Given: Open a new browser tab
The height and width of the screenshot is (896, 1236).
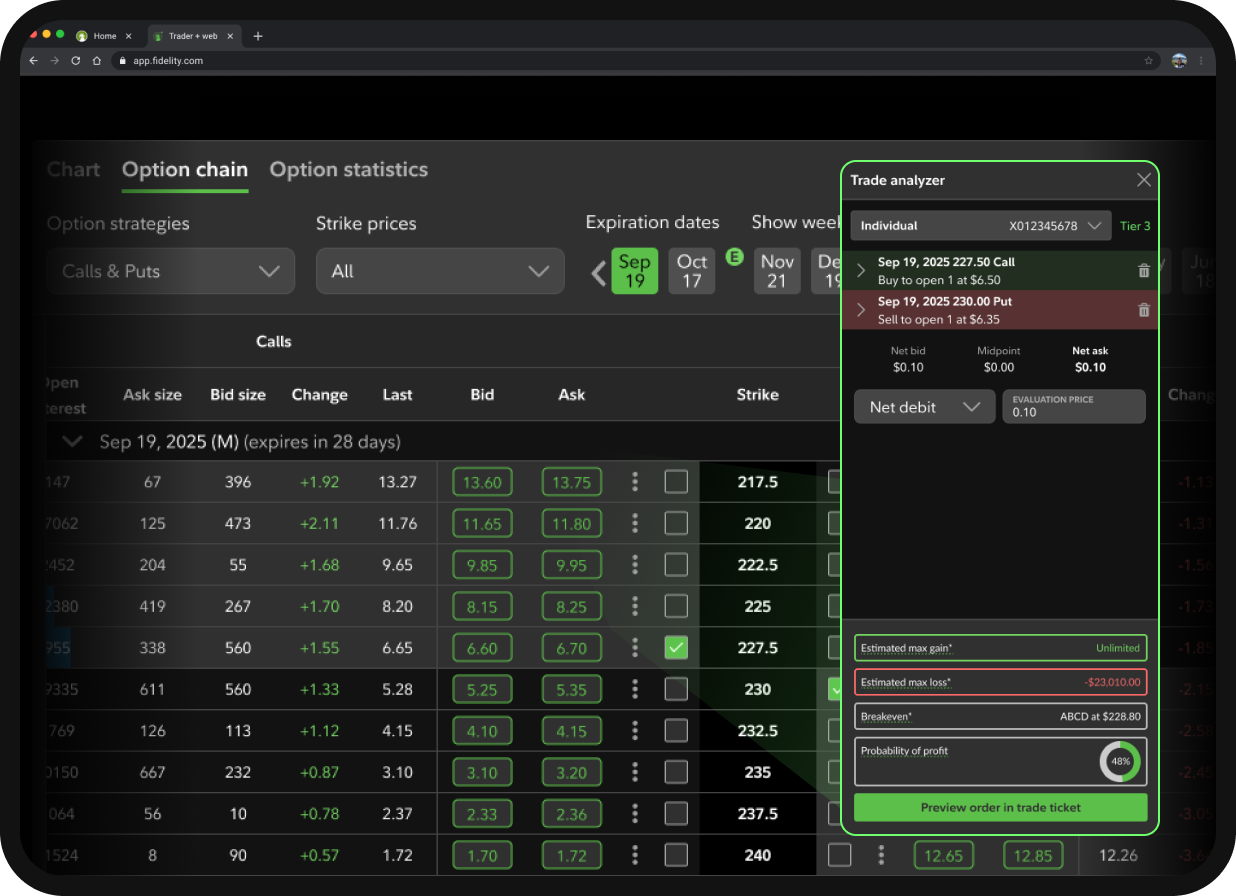Looking at the screenshot, I should 258,36.
